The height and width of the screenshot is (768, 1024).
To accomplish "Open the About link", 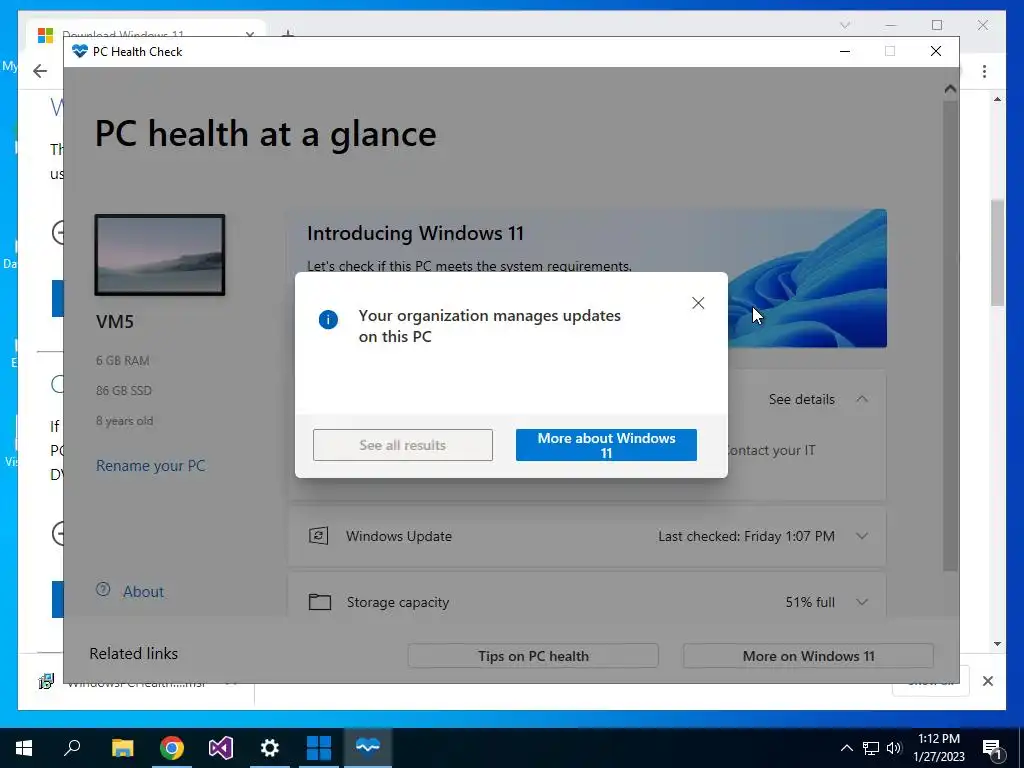I will [144, 592].
